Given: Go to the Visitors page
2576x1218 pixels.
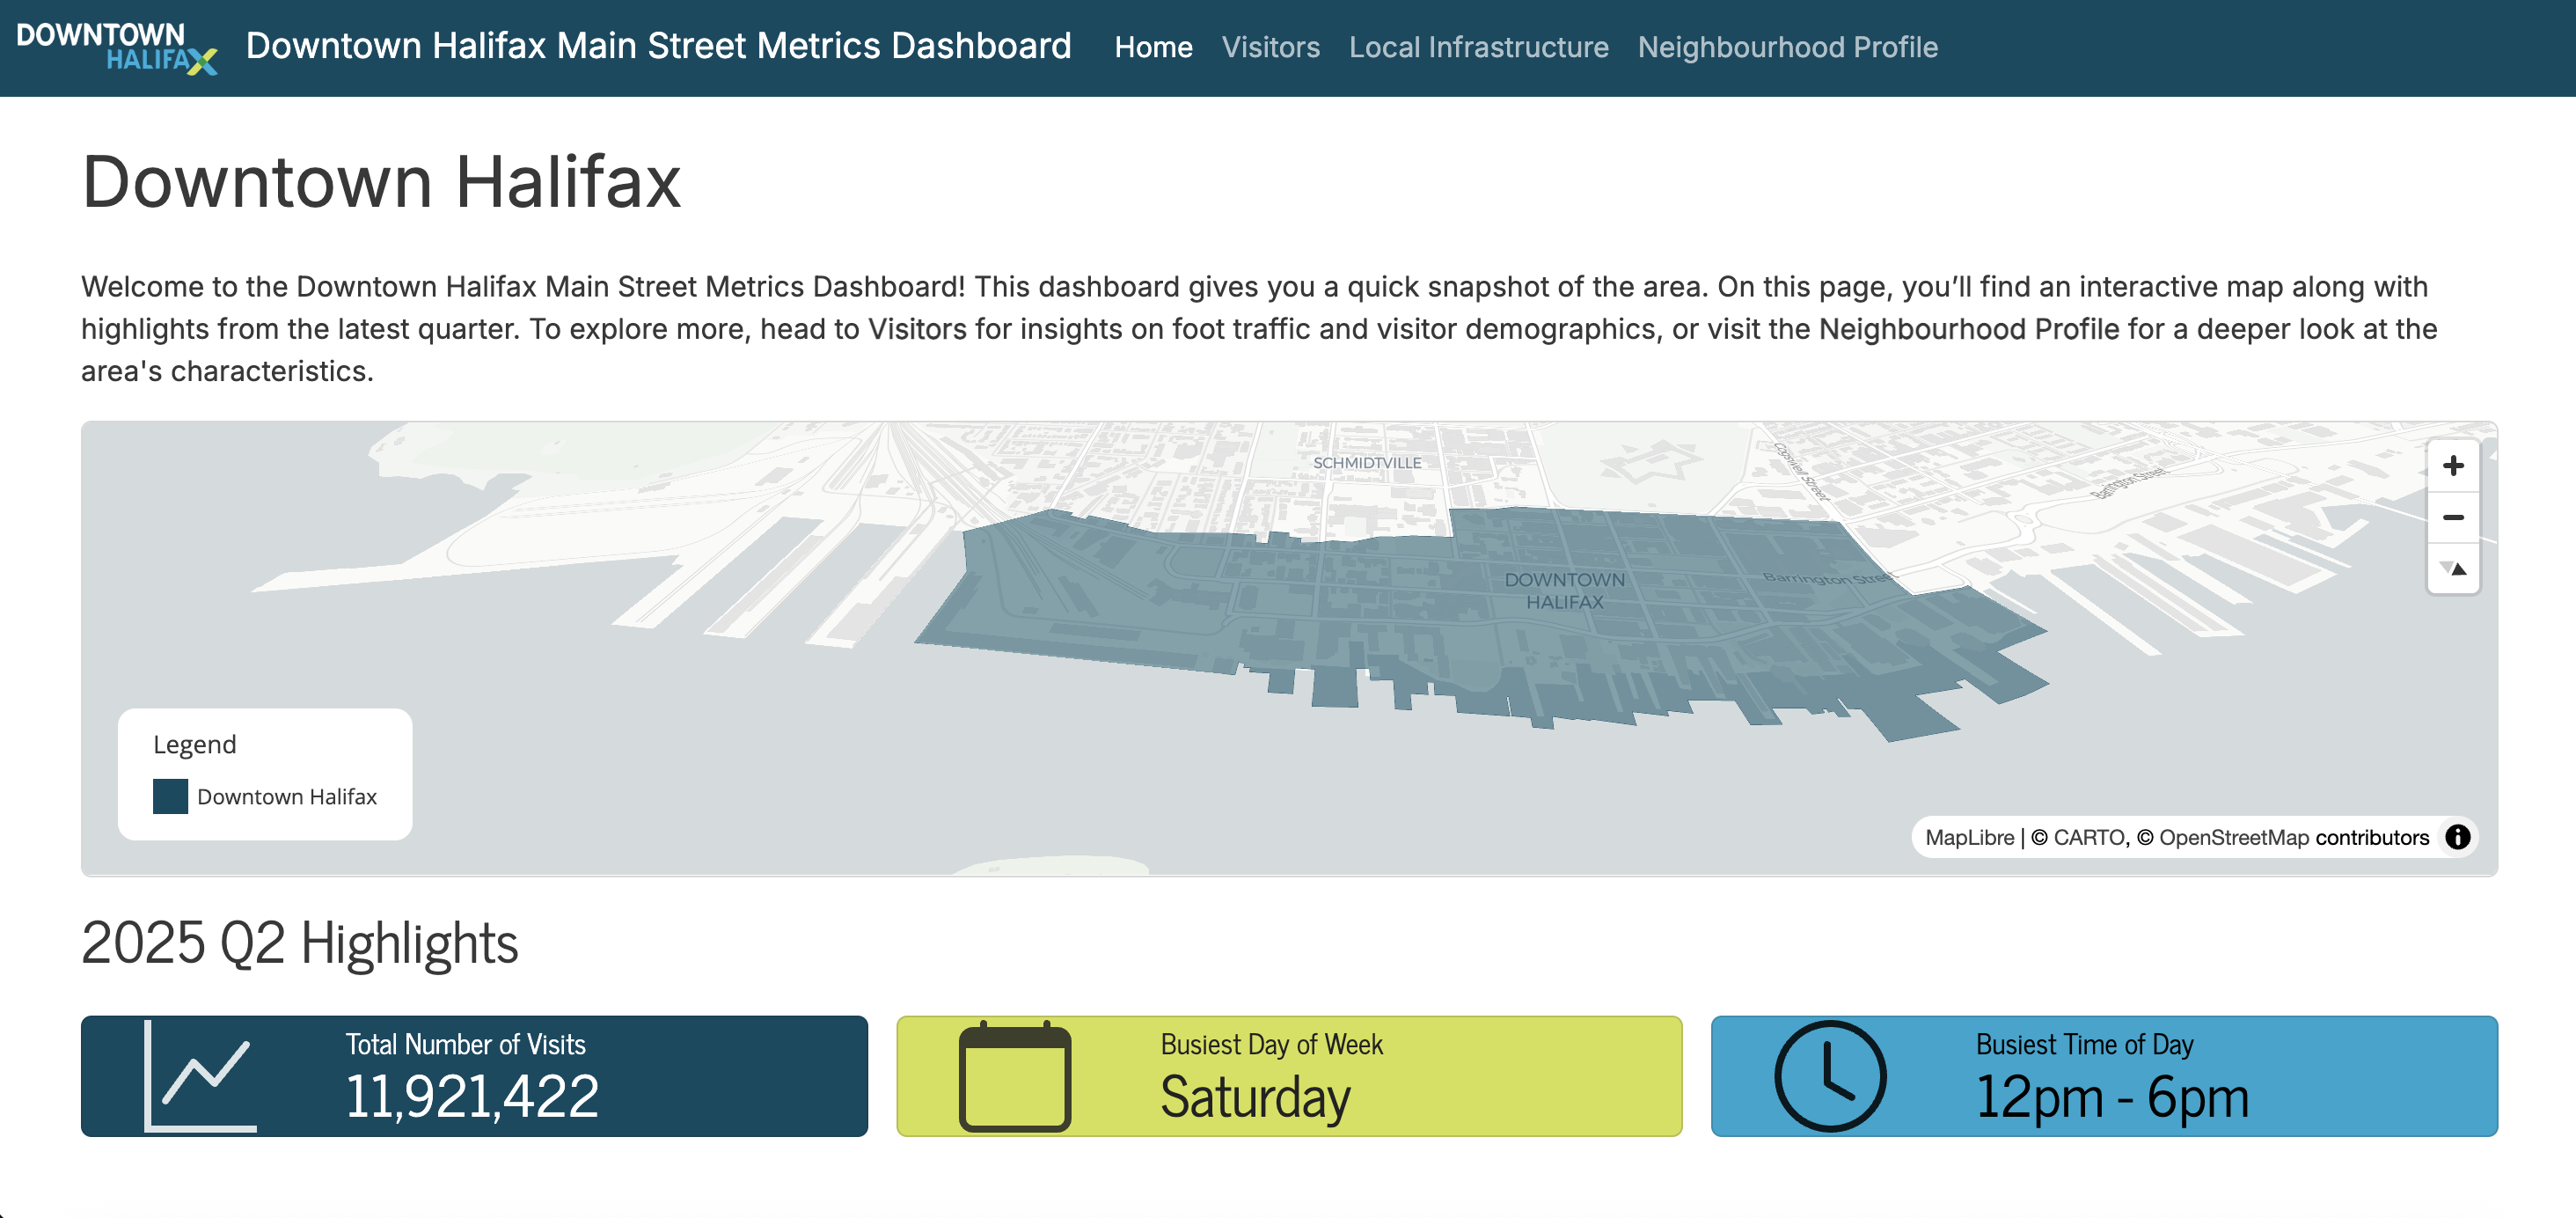Looking at the screenshot, I should pyautogui.click(x=1270, y=47).
